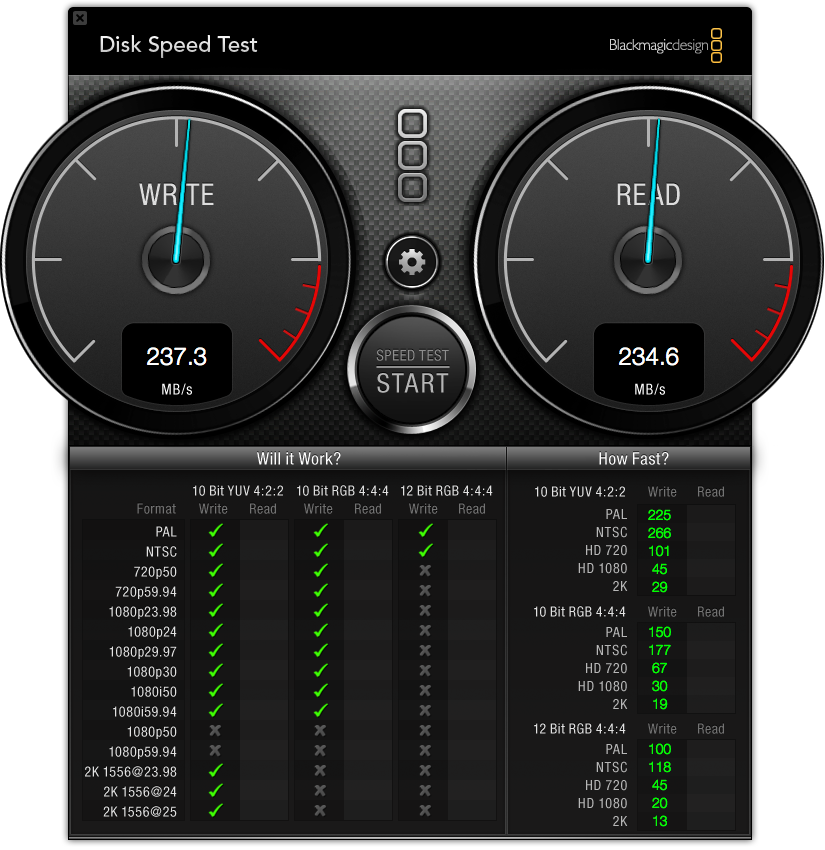Click the Will it Work? header
Screen dimensions: 825x850
click(299, 459)
